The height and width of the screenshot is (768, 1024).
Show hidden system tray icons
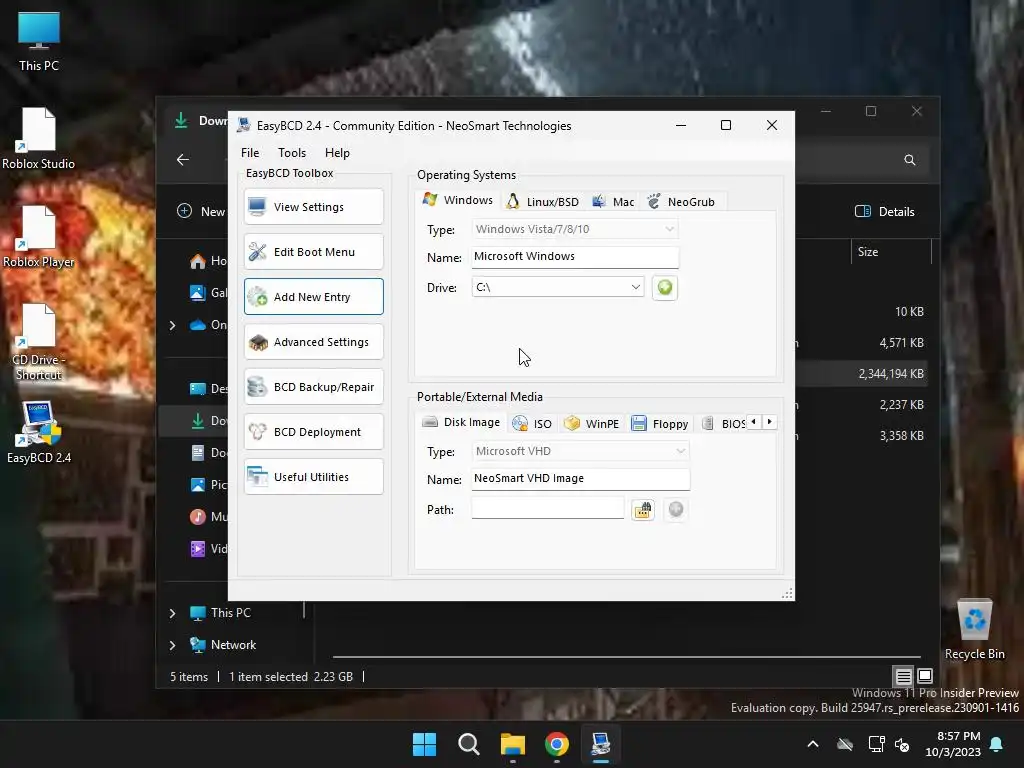[812, 744]
